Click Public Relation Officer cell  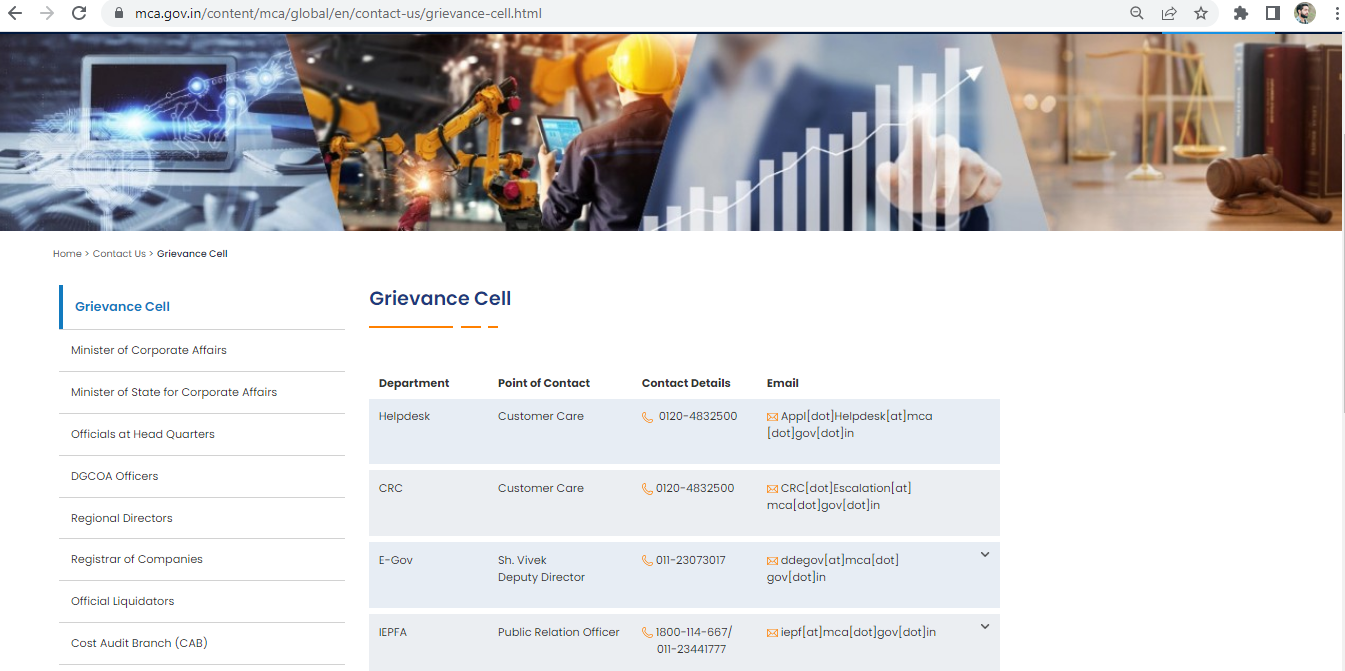(559, 632)
